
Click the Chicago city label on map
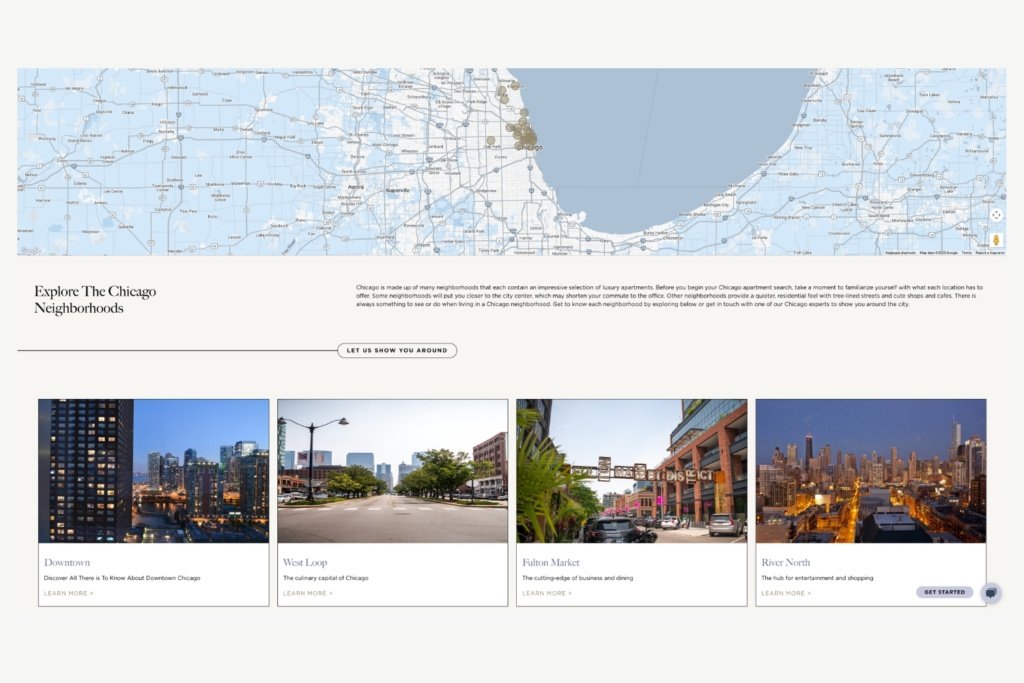530,148
